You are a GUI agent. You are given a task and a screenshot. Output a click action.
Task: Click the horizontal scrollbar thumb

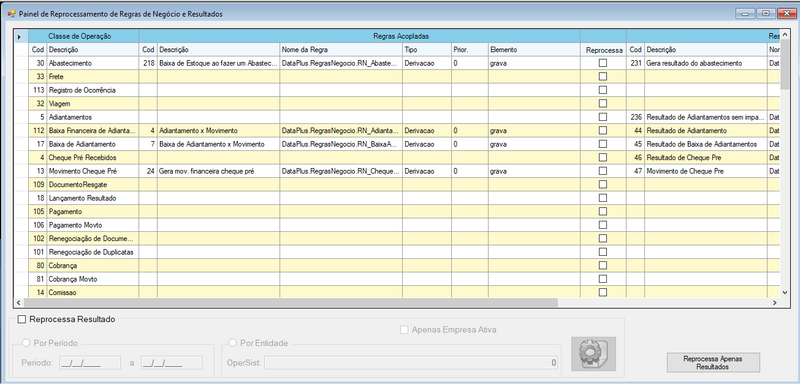coord(291,302)
